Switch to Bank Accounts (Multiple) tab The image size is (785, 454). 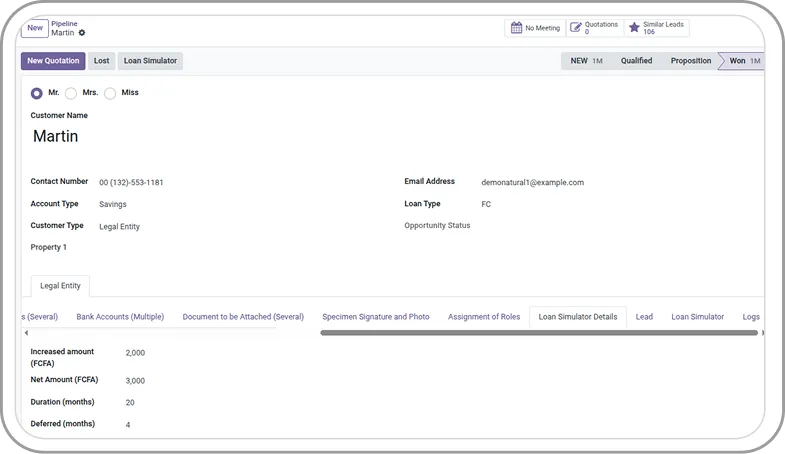(x=120, y=317)
